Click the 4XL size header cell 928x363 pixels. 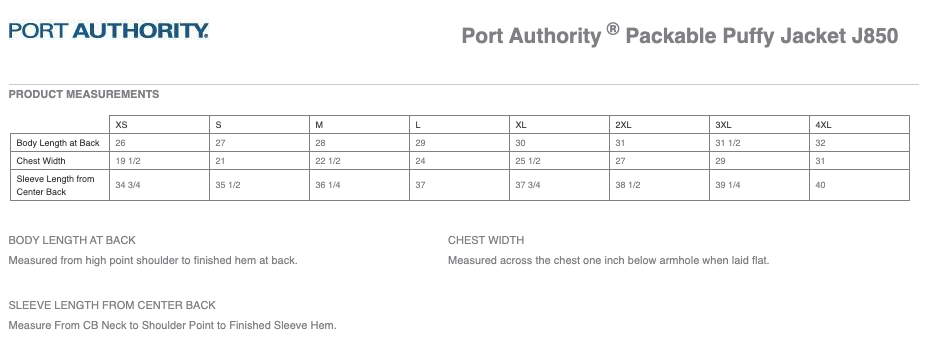[x=859, y=125]
